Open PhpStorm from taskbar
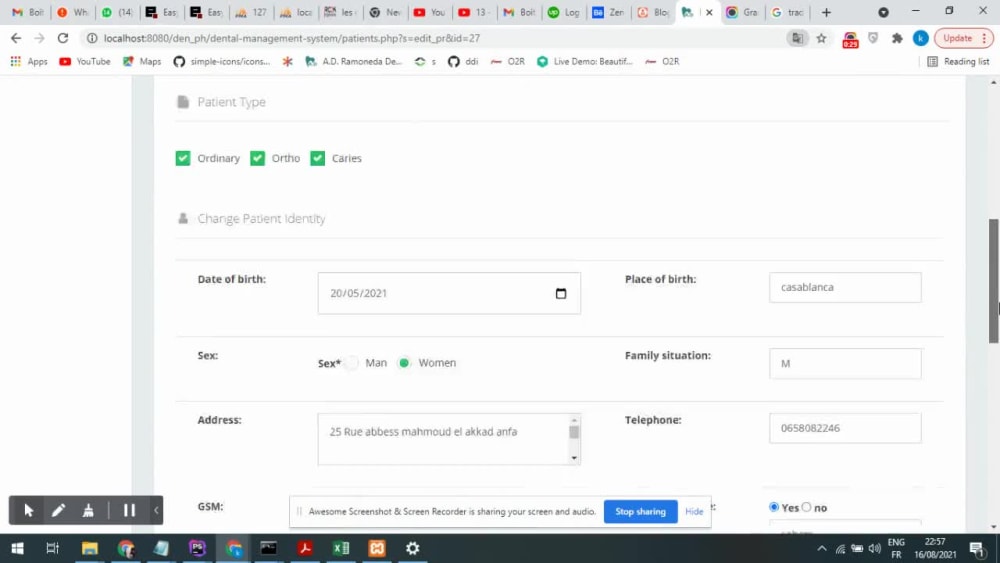The height and width of the screenshot is (563, 1000). coord(197,548)
